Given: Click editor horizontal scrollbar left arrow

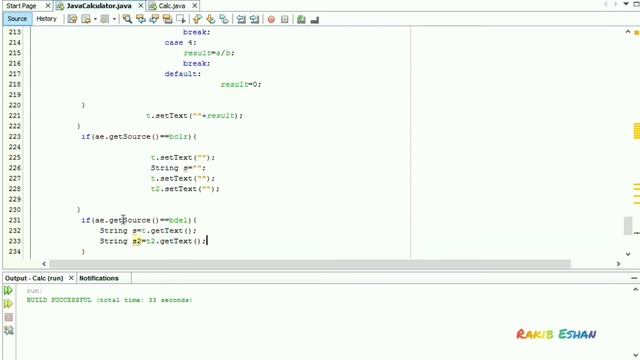Looking at the screenshot, I should click(x=44, y=264).
